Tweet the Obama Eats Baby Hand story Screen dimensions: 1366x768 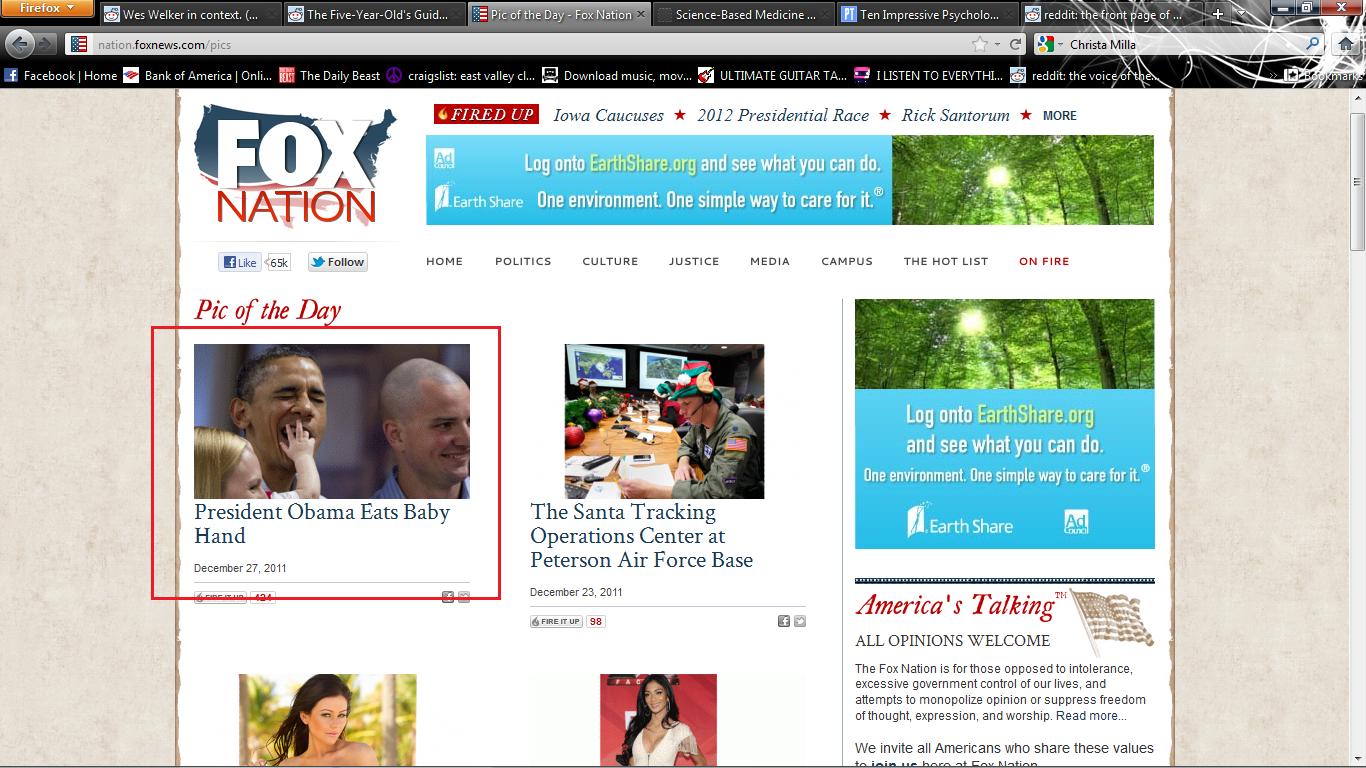pyautogui.click(x=464, y=597)
